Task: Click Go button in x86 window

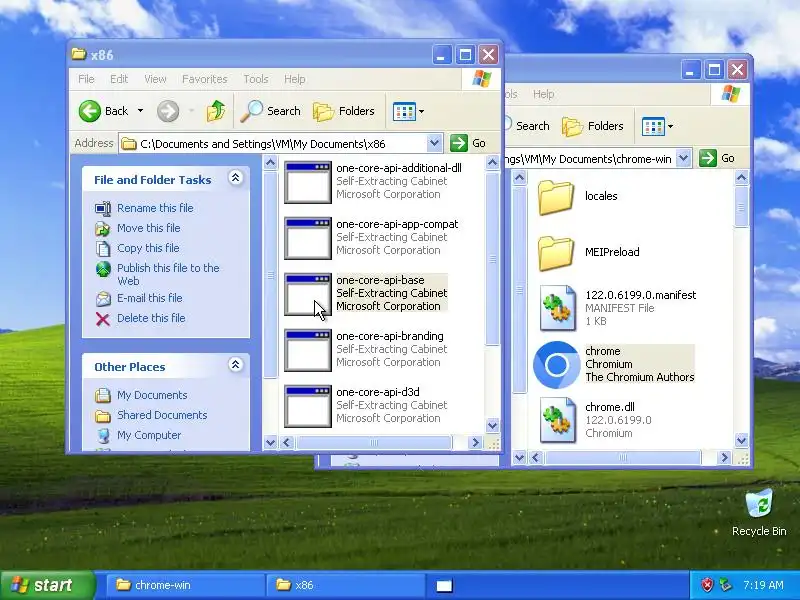Action: (x=468, y=143)
